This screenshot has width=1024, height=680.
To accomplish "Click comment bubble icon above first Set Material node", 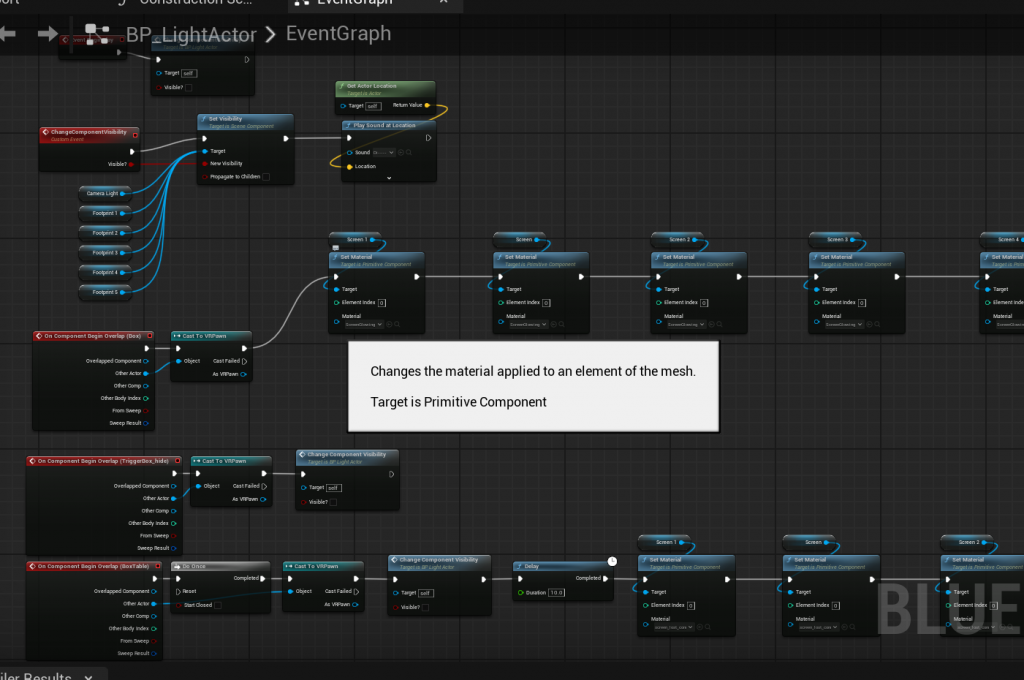I will (335, 248).
